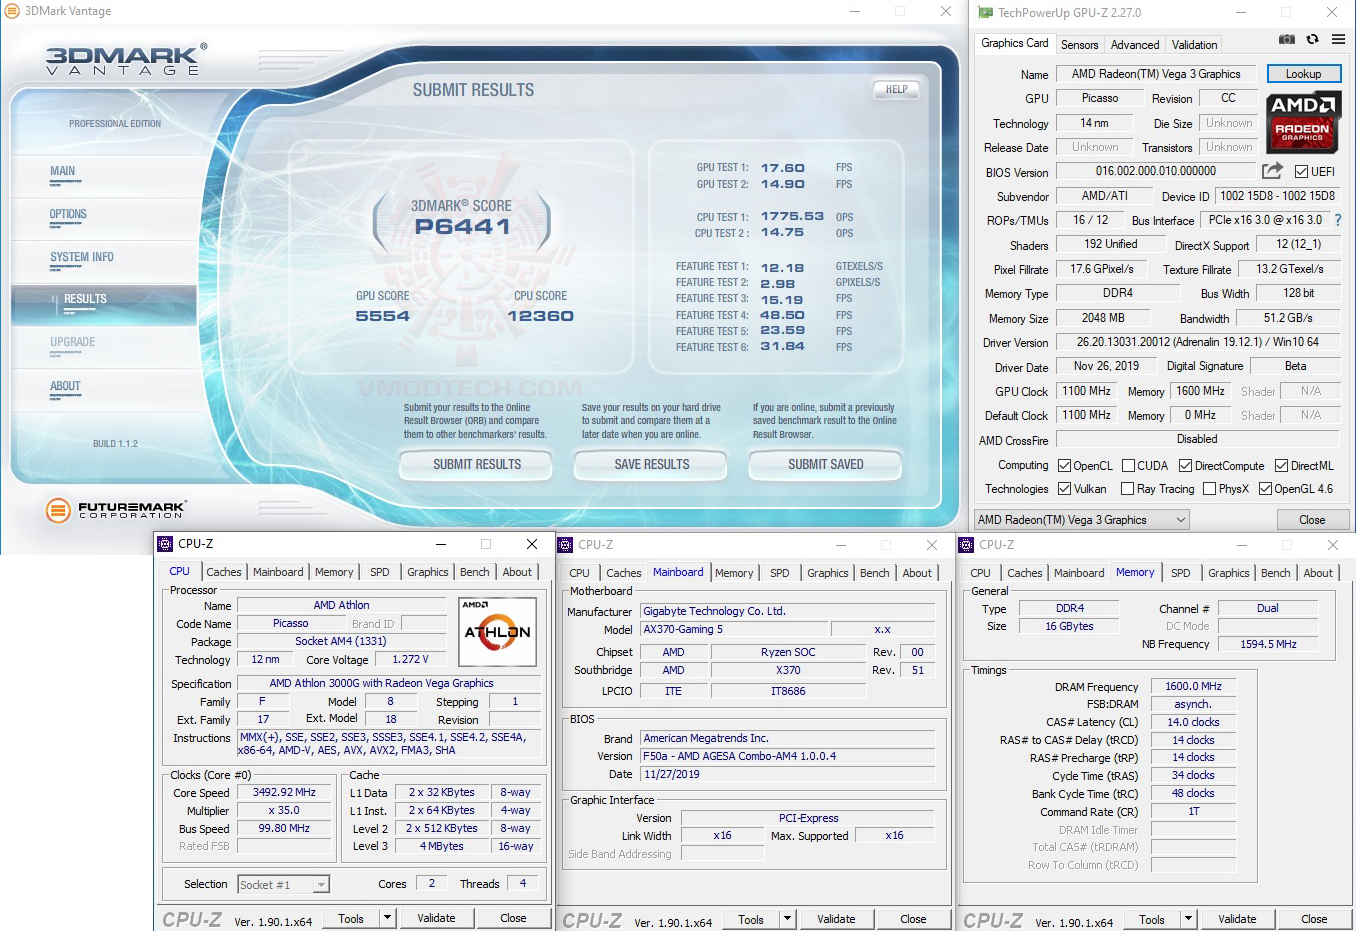Click the Close button in GPU-Z

coord(1312,520)
